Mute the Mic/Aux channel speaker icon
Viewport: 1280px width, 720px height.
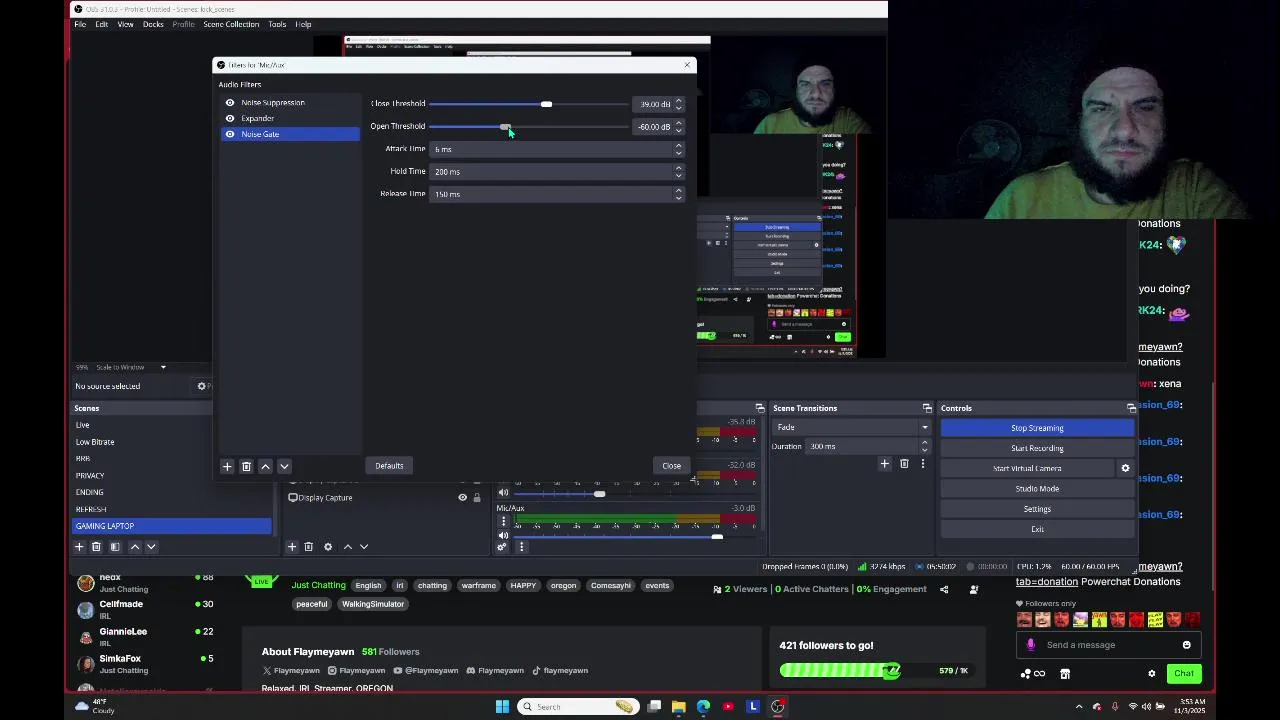pyautogui.click(x=503, y=535)
